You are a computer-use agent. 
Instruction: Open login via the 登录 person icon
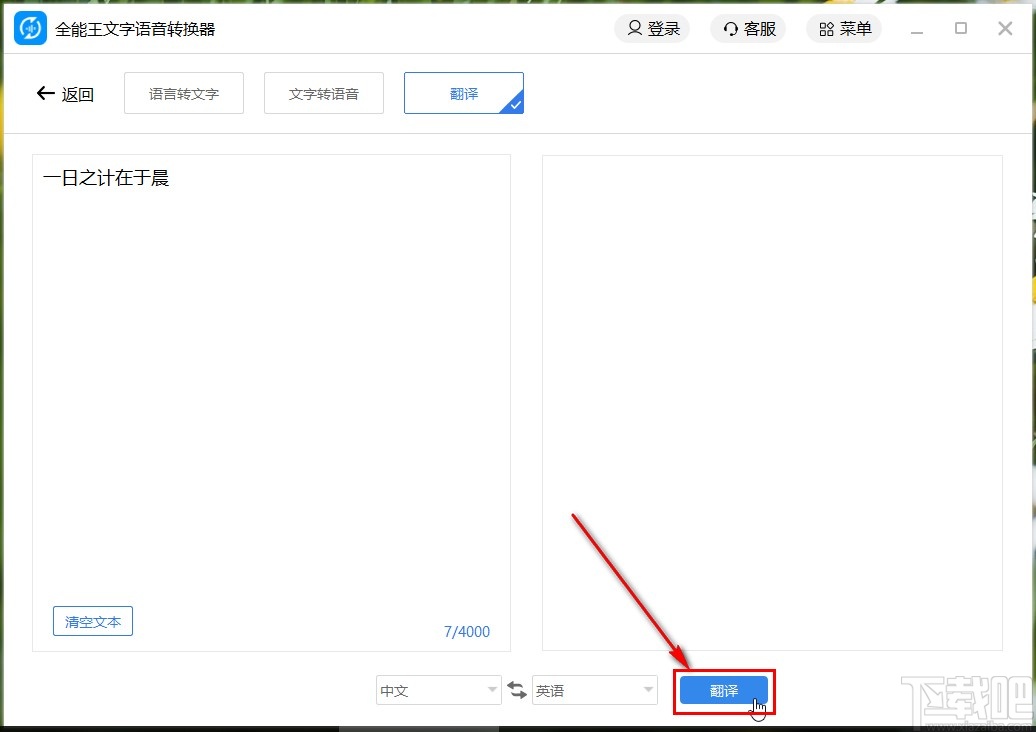click(634, 28)
